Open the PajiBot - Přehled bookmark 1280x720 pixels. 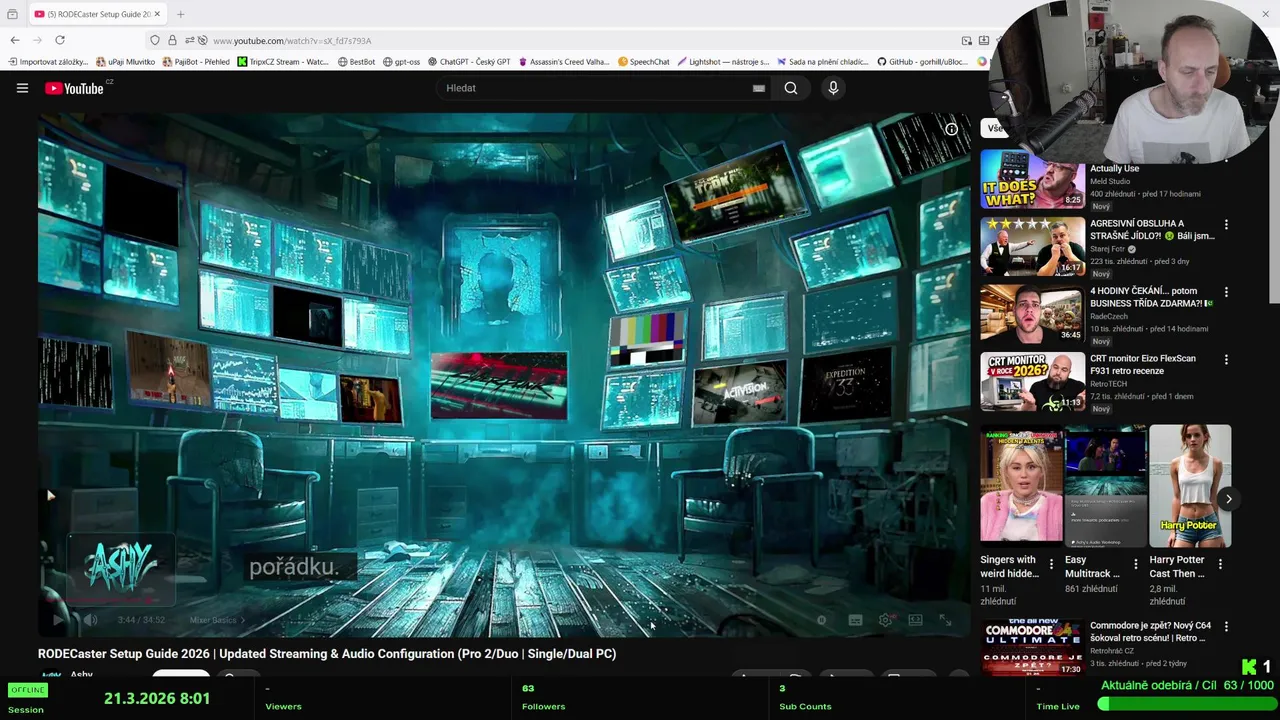pos(196,62)
